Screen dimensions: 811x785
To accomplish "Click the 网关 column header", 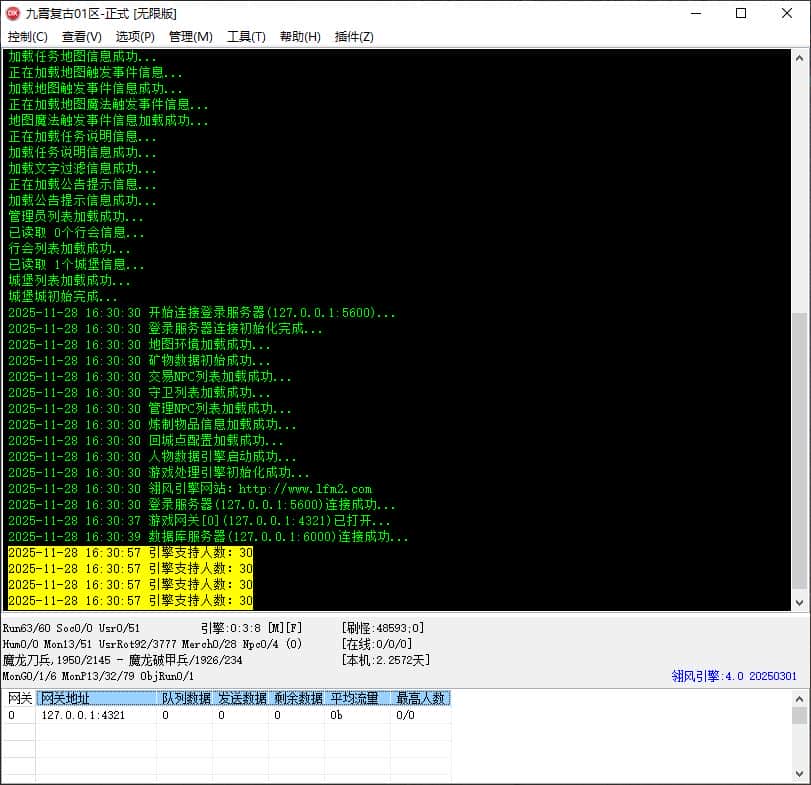I will tap(20, 698).
